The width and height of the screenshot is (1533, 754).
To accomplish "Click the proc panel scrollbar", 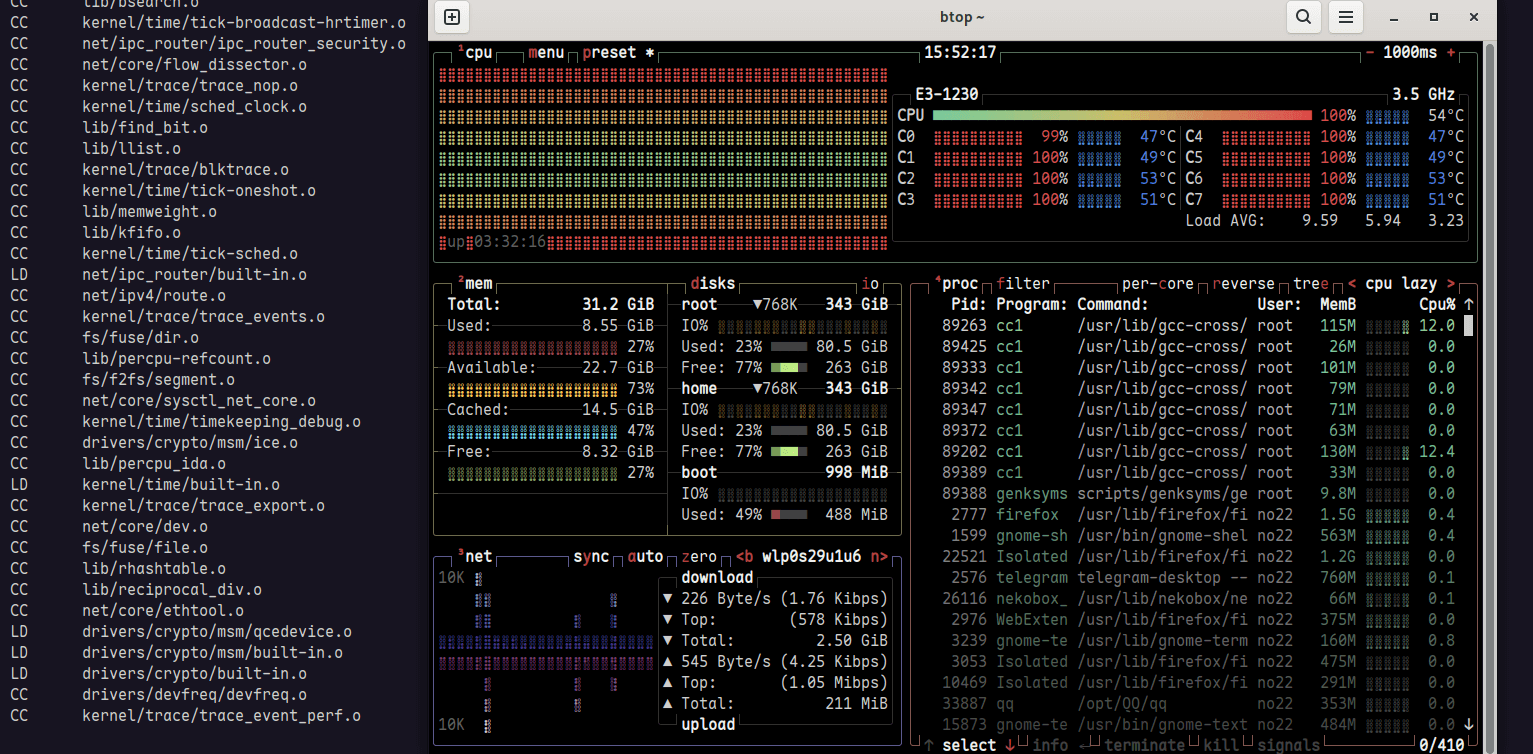I will point(1466,325).
